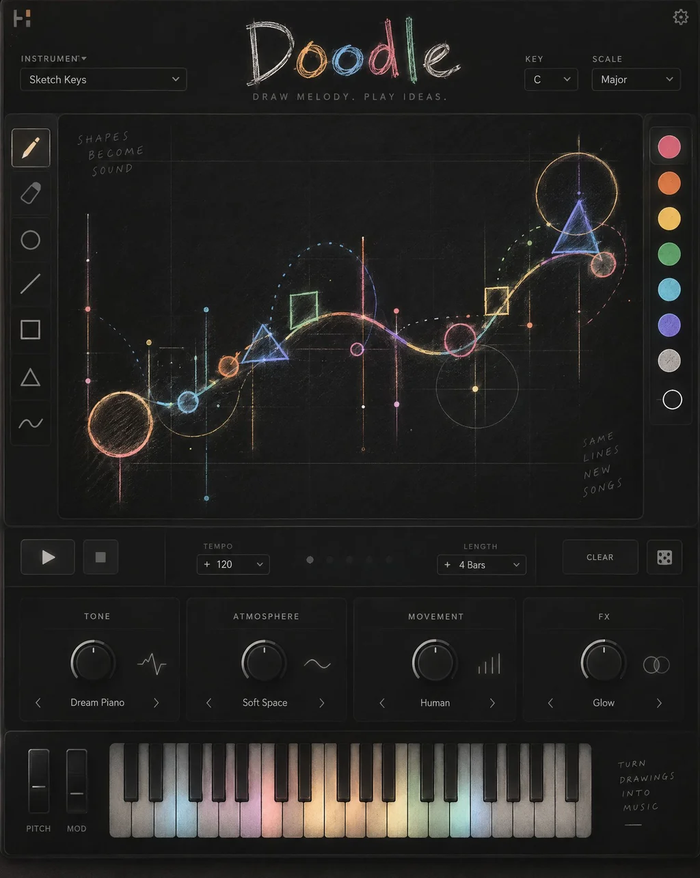The height and width of the screenshot is (878, 700).
Task: Select the eraser tool
Action: click(31, 194)
